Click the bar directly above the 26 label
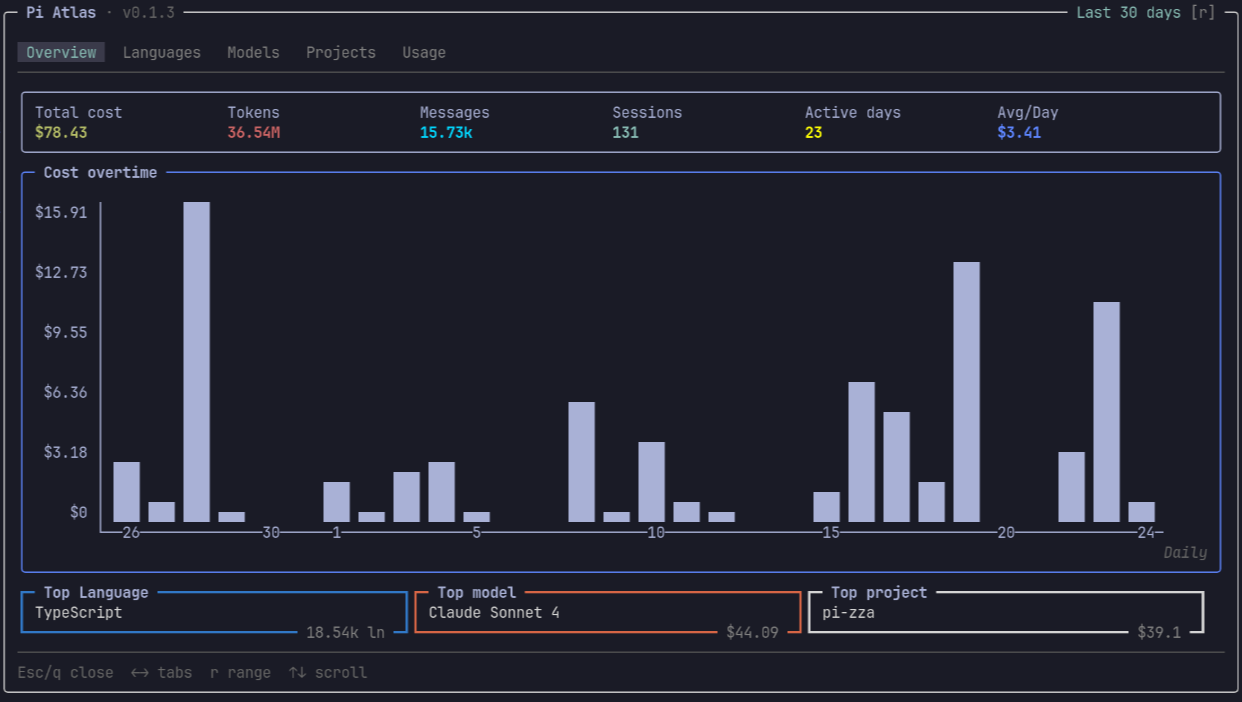Viewport: 1242px width, 702px height. (x=126, y=492)
